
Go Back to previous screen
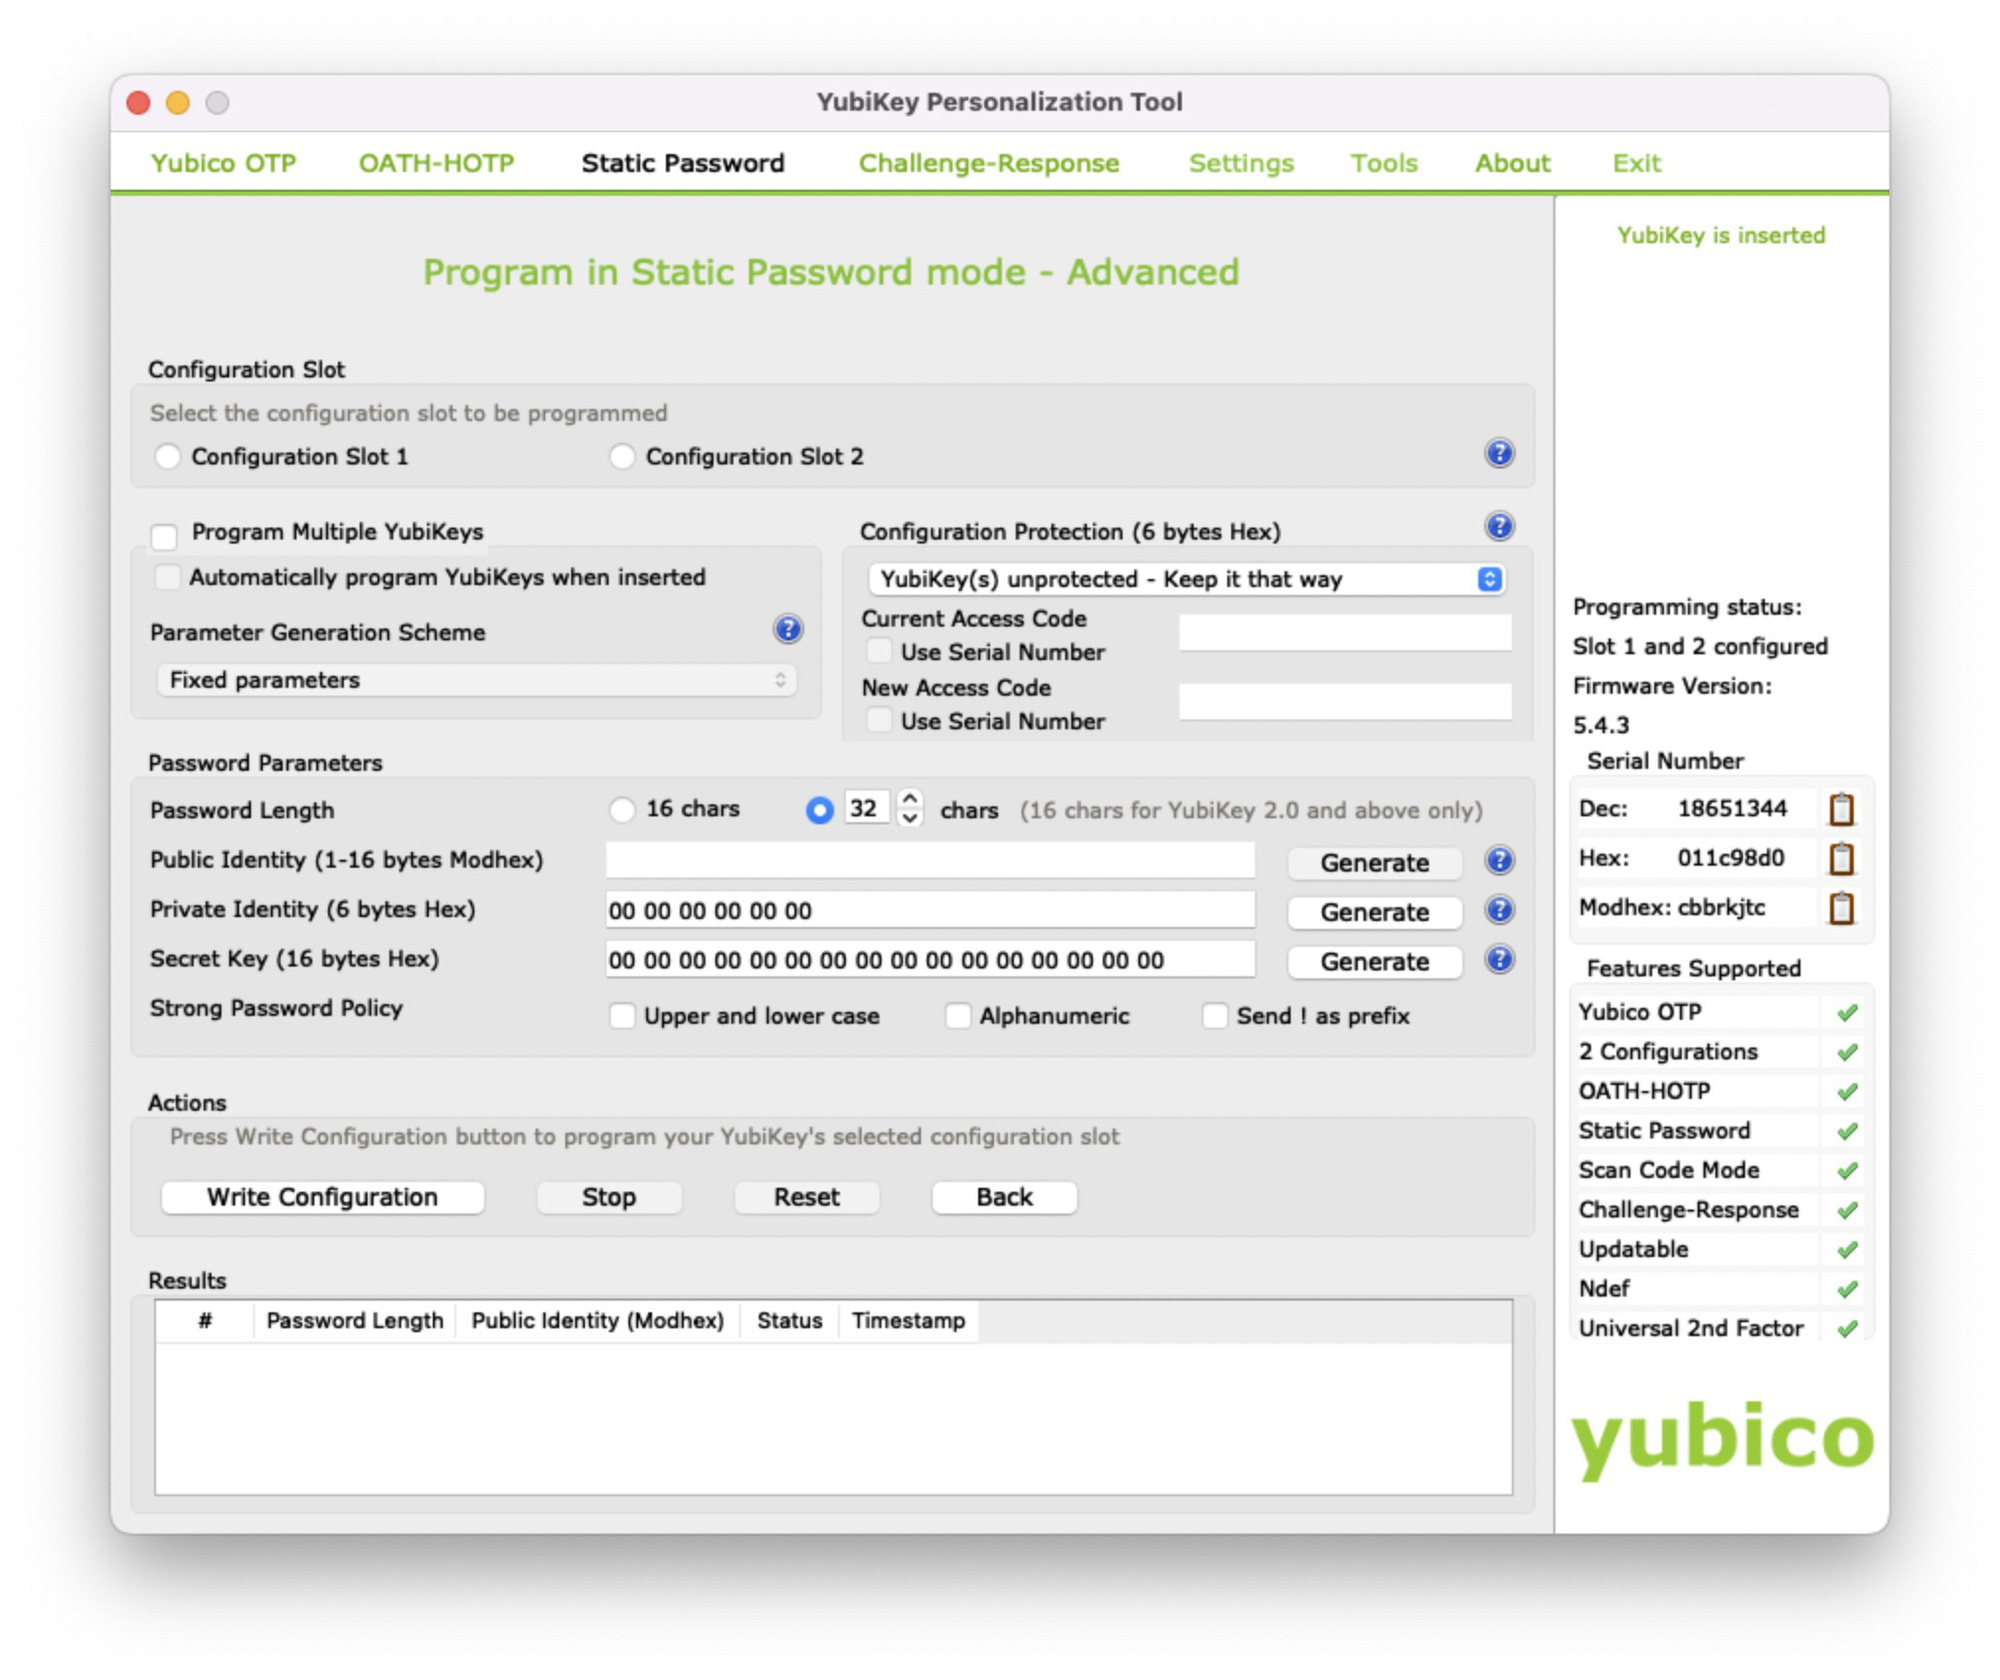click(1004, 1197)
